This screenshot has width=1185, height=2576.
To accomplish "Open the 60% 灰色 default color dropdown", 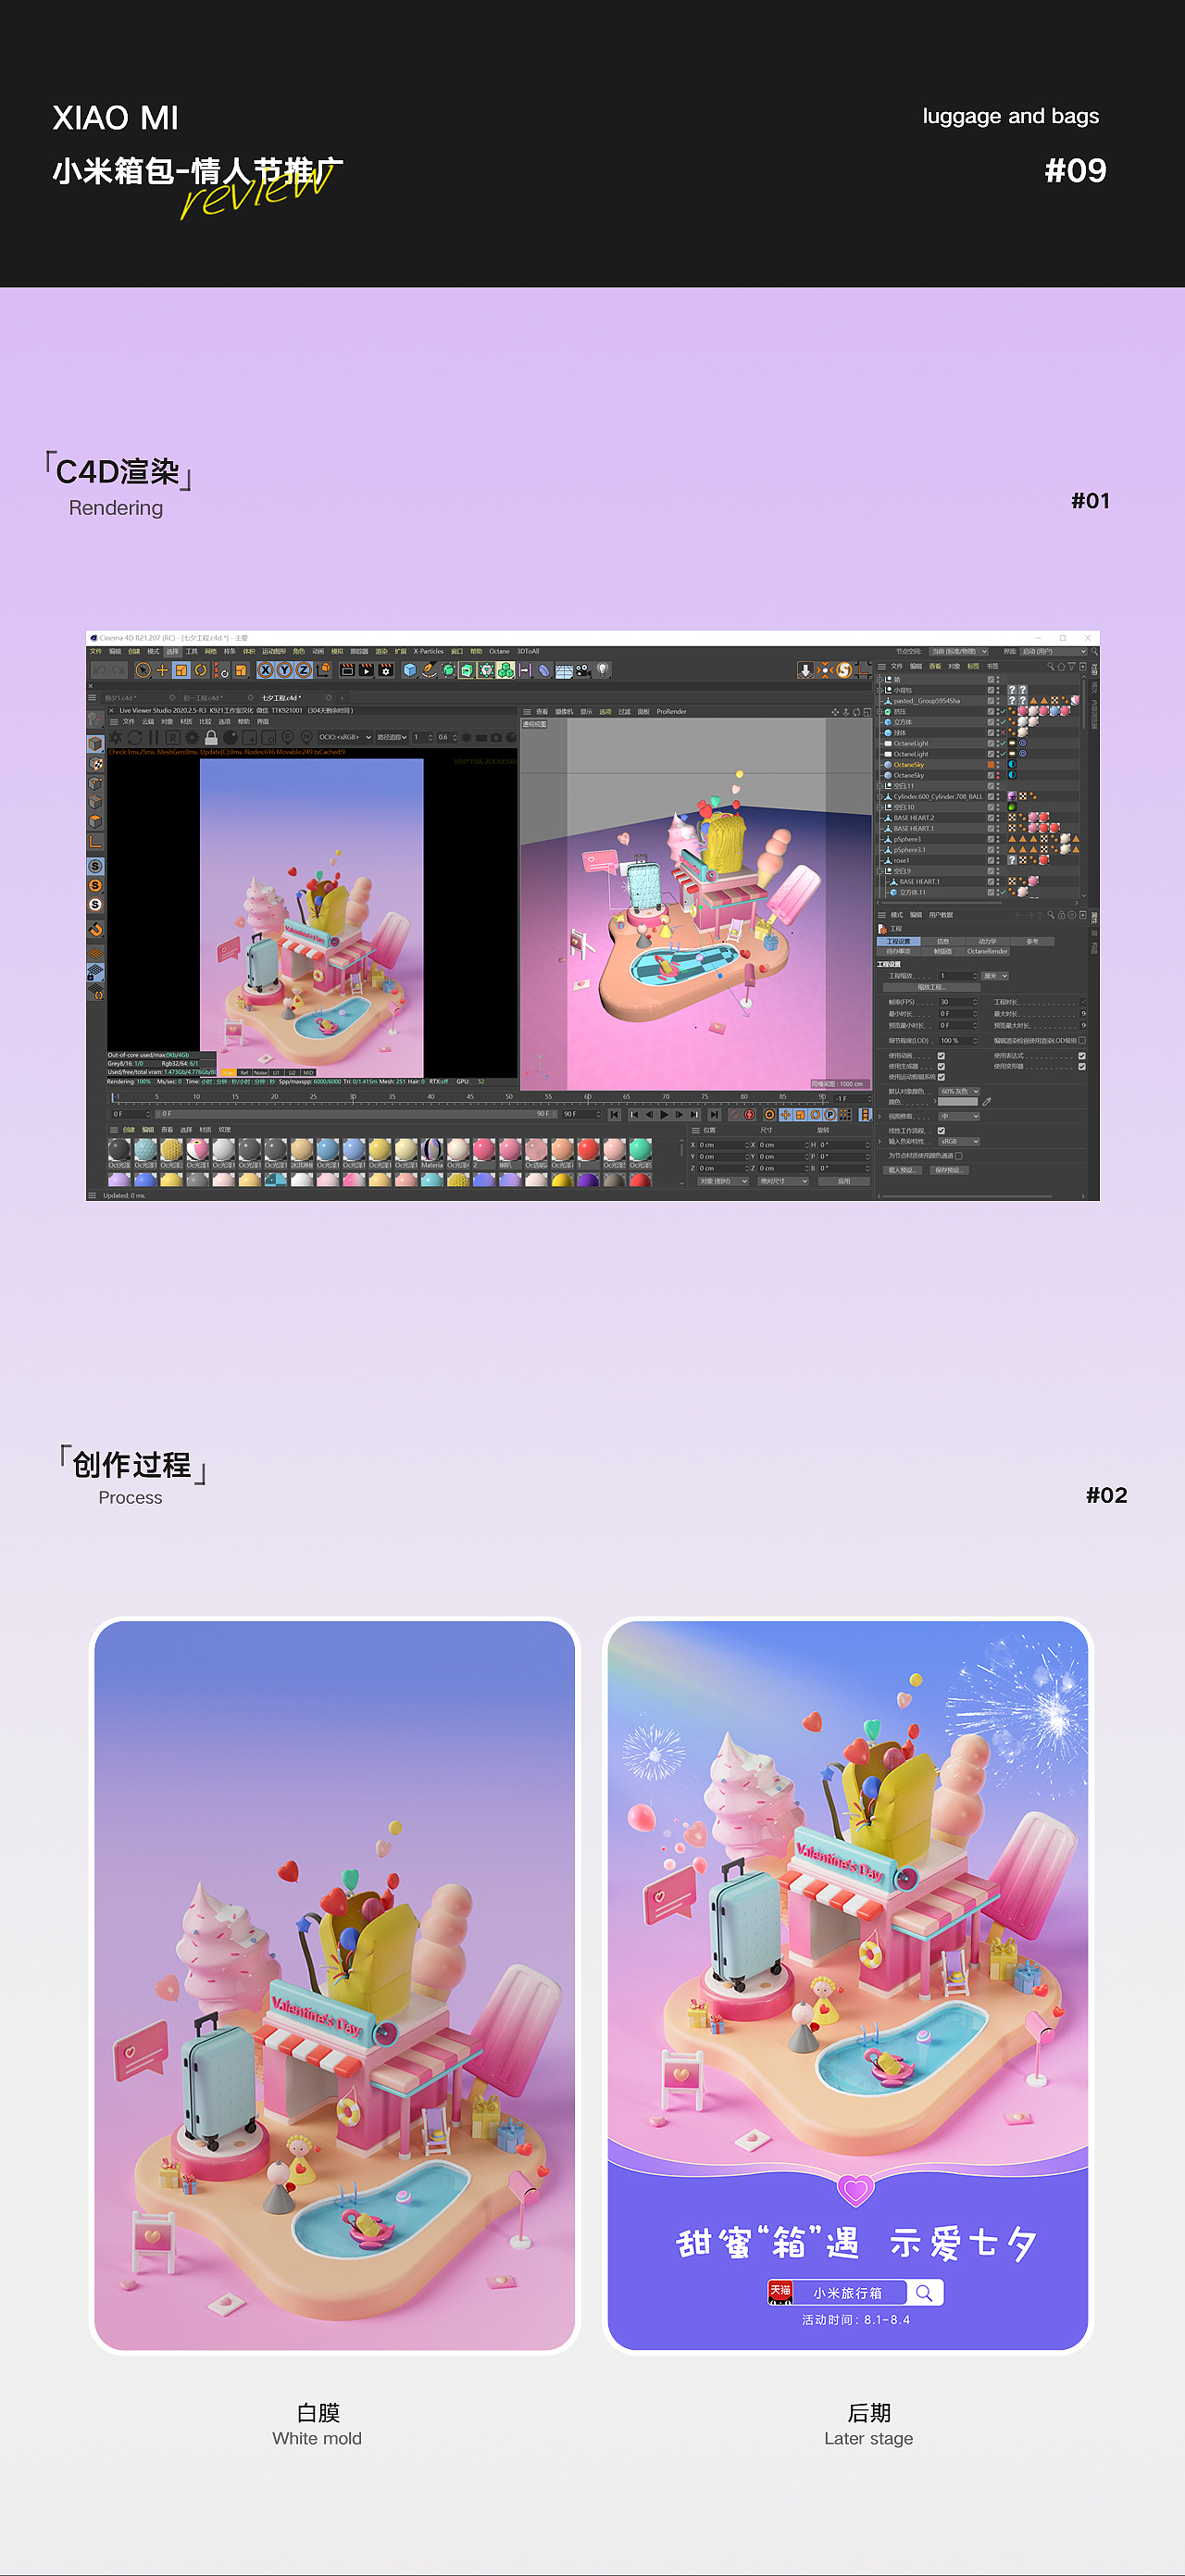I will click(x=959, y=1092).
